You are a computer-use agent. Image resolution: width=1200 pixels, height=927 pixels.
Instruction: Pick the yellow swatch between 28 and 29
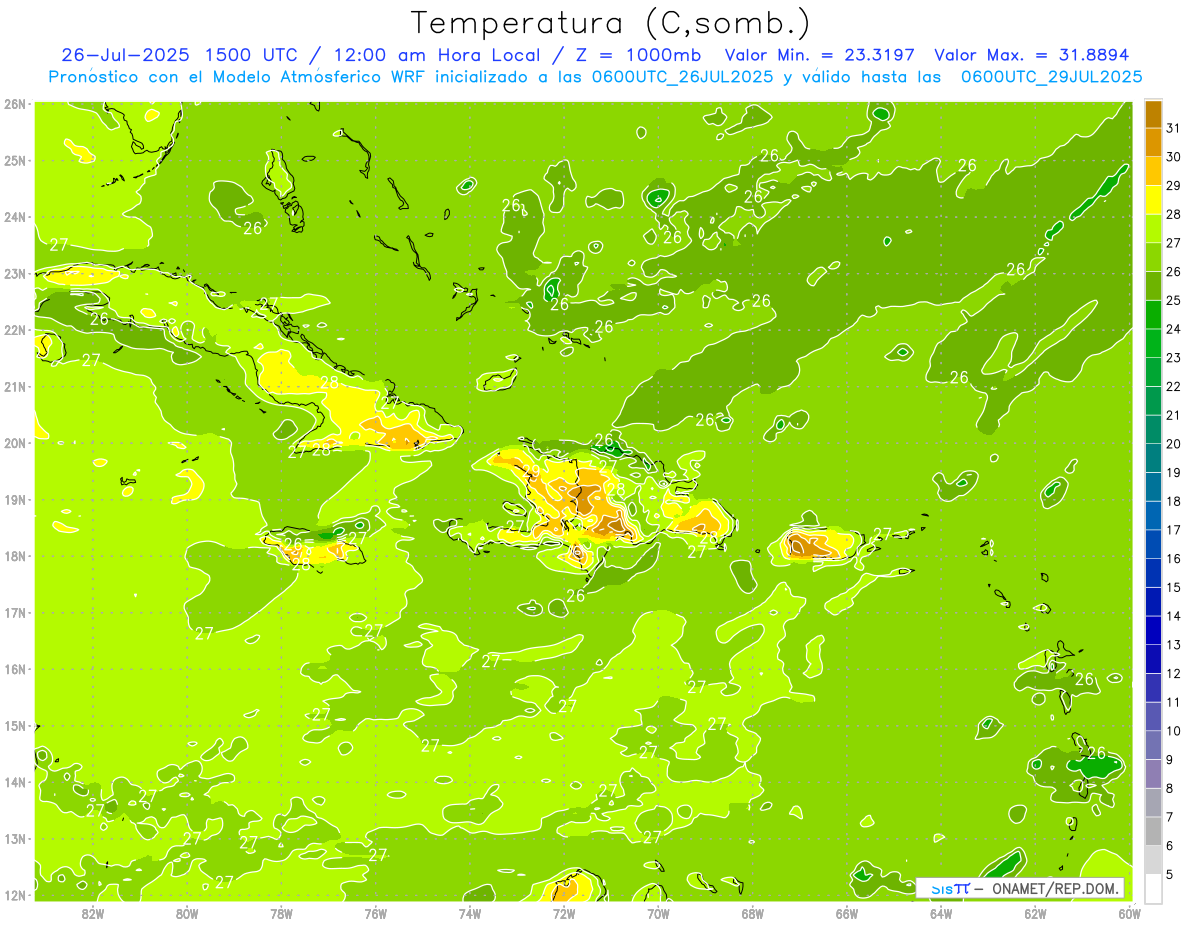pyautogui.click(x=1153, y=201)
